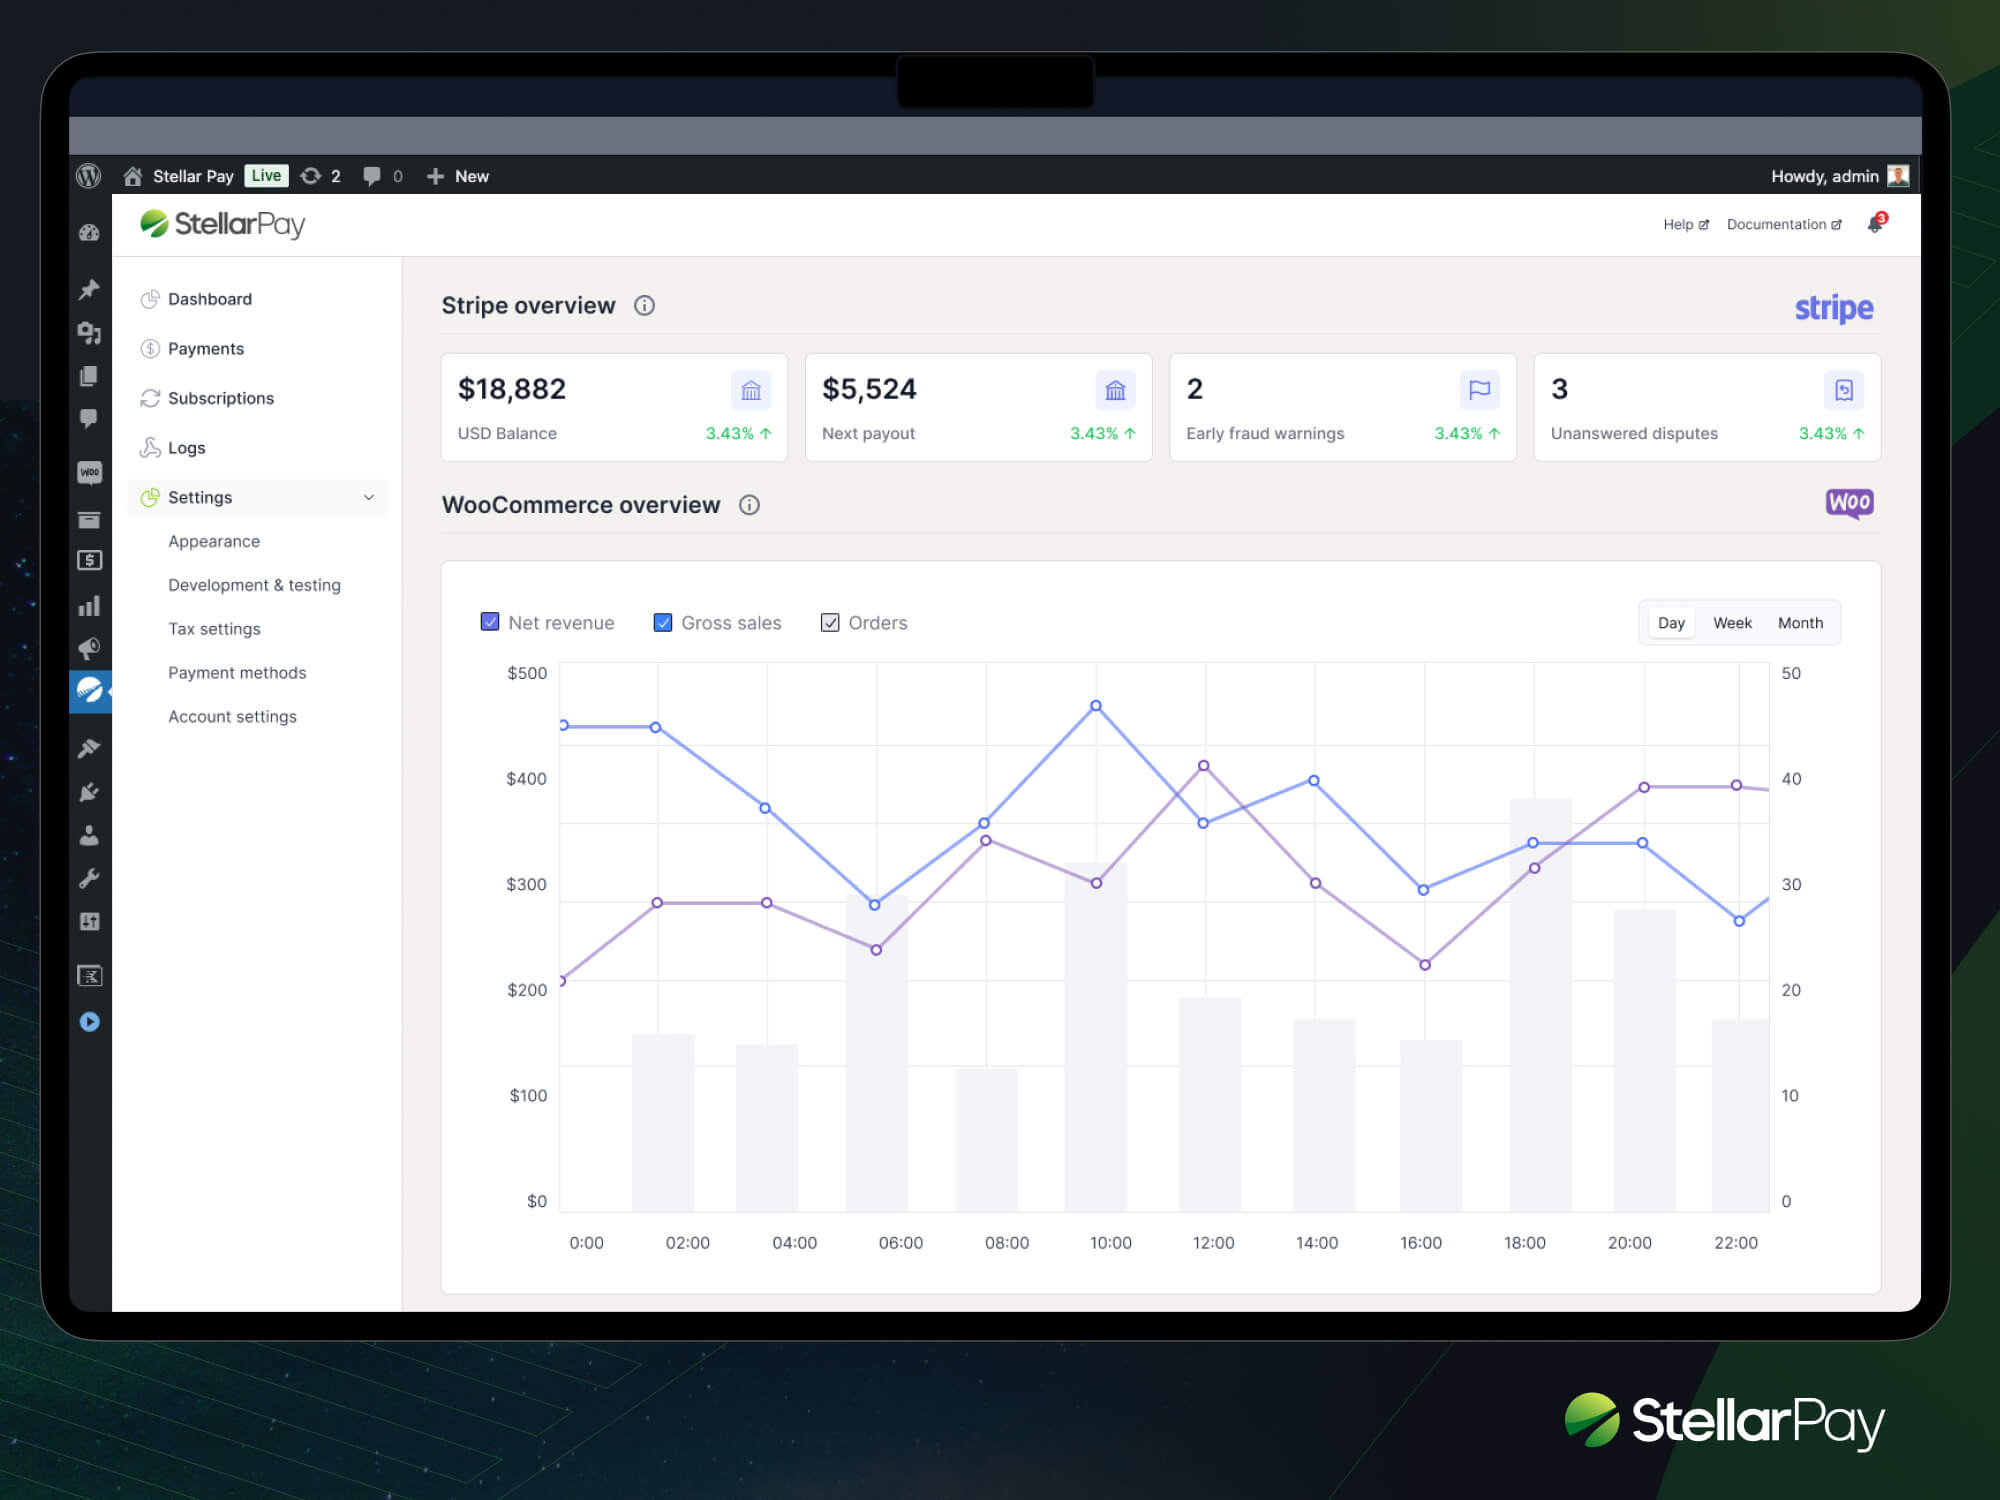Uncheck the Gross sales checkbox
Screen dimensions: 2000x1500
pos(662,622)
